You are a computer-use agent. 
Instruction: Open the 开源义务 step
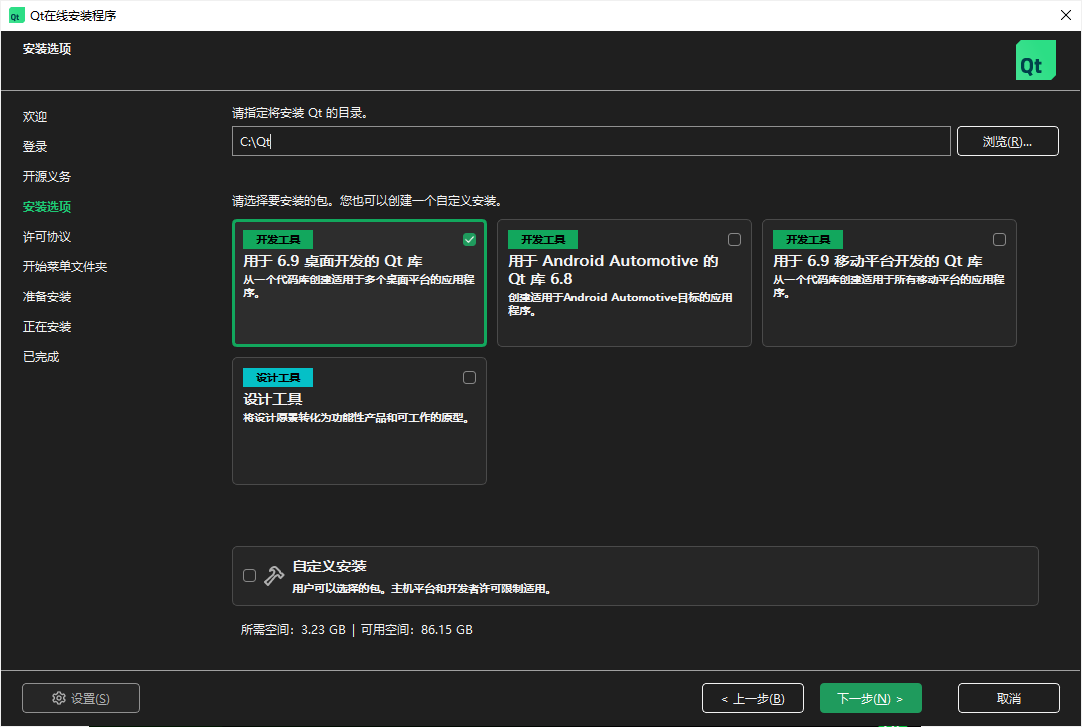pyautogui.click(x=47, y=177)
